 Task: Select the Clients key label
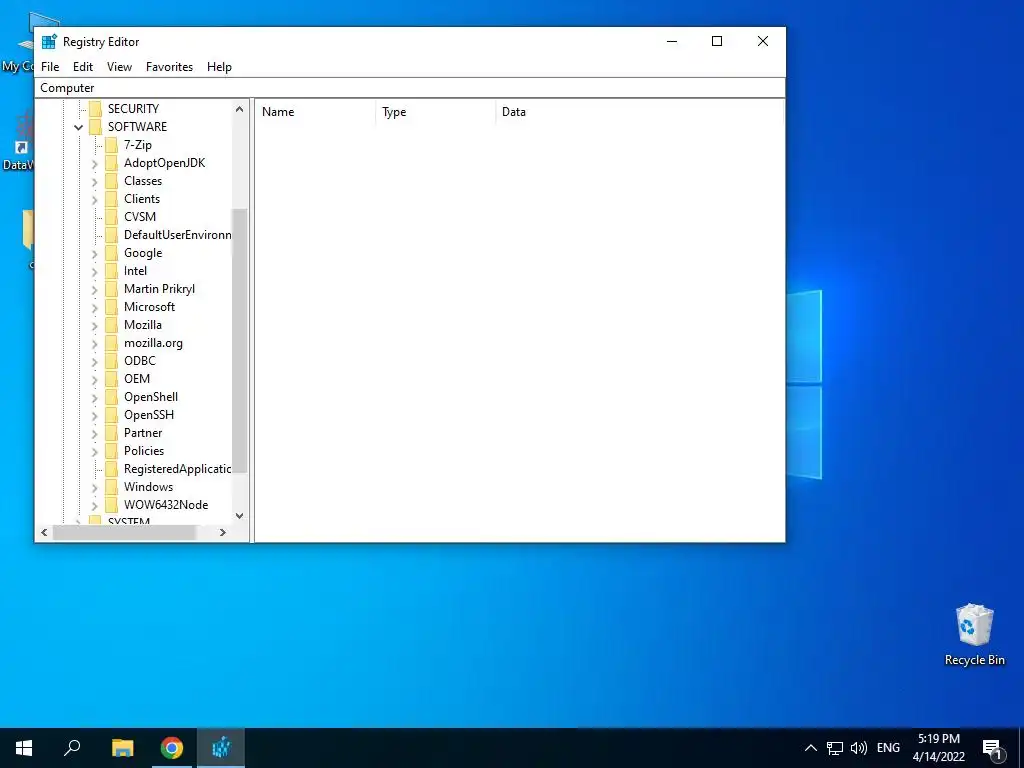142,199
